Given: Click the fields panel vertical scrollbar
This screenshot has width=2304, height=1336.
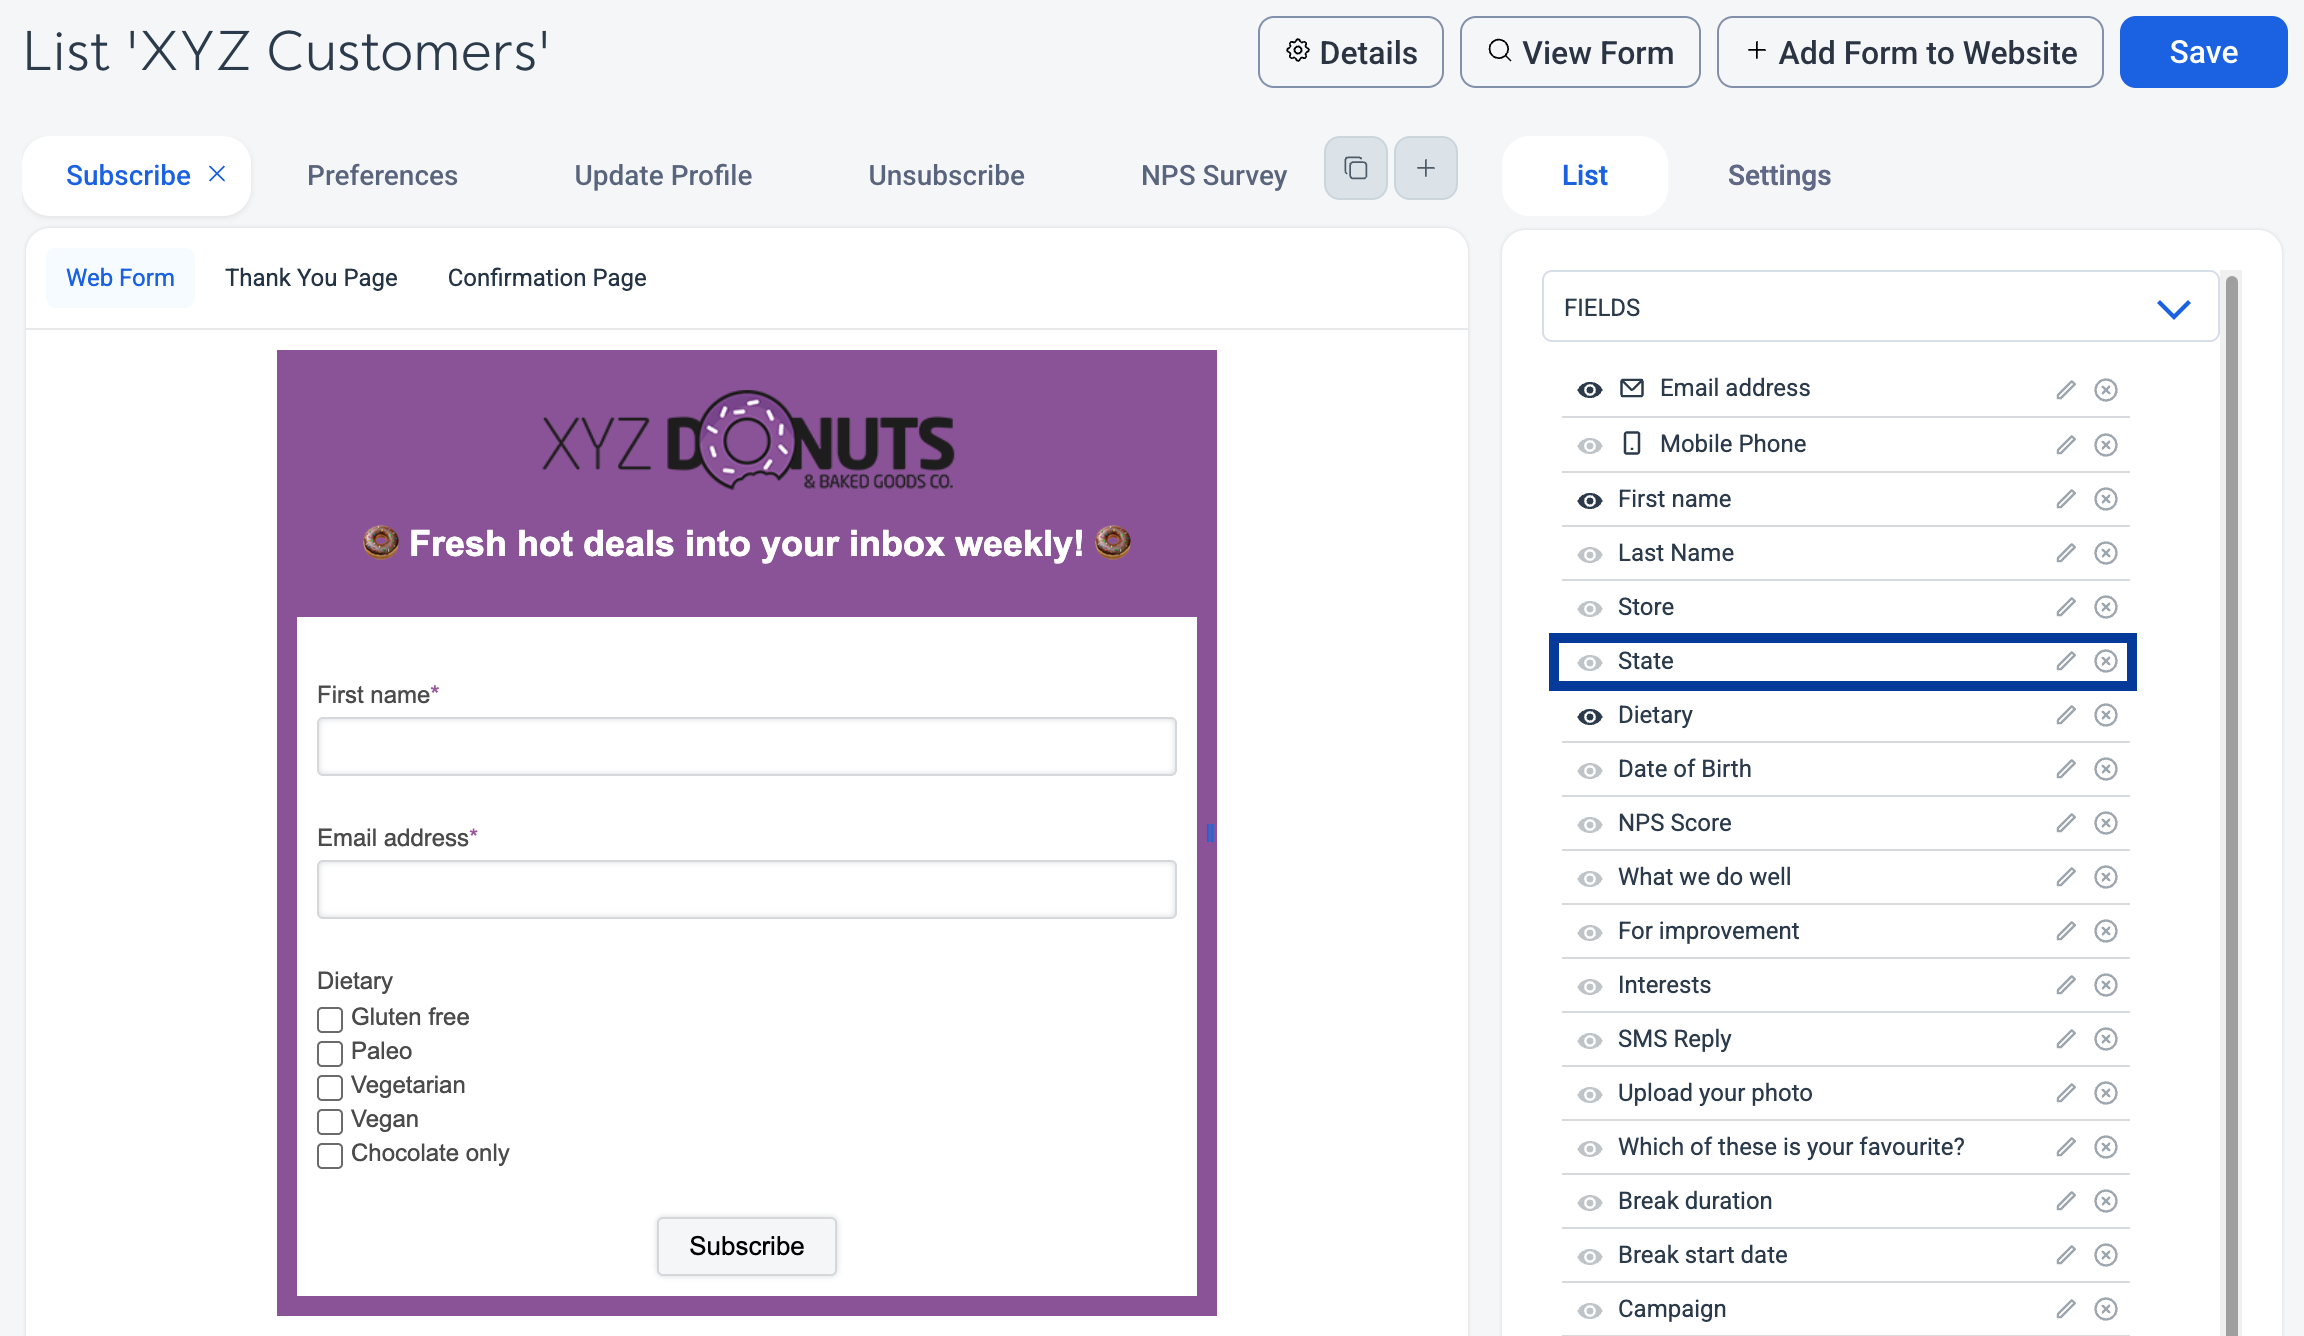Looking at the screenshot, I should 2231,805.
